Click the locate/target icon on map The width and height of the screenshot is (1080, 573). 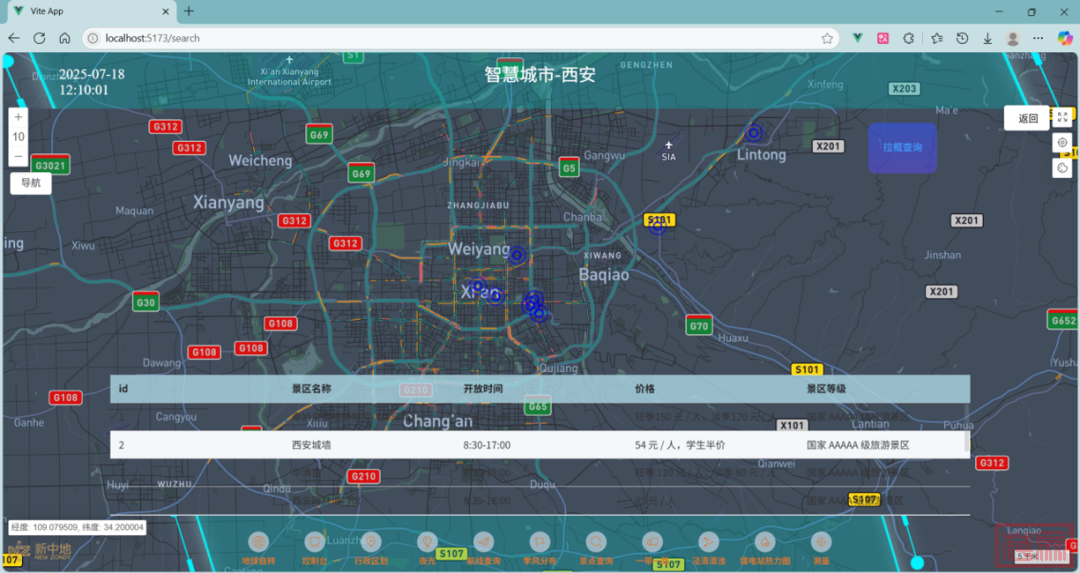tap(1062, 143)
